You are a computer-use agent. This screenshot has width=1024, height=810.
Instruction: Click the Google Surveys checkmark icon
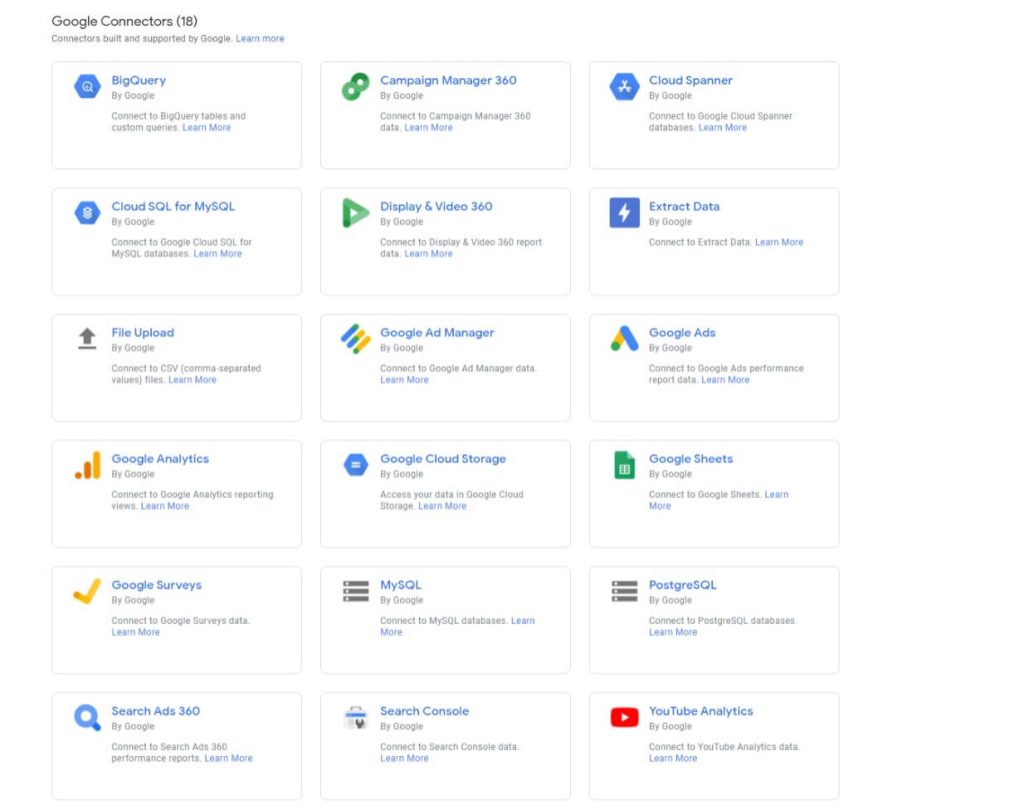(x=87, y=591)
